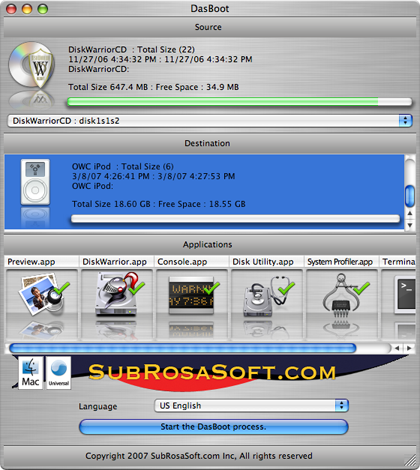Open the SubRosaSoft.com banner link
This screenshot has width=420, height=470.
tap(212, 372)
